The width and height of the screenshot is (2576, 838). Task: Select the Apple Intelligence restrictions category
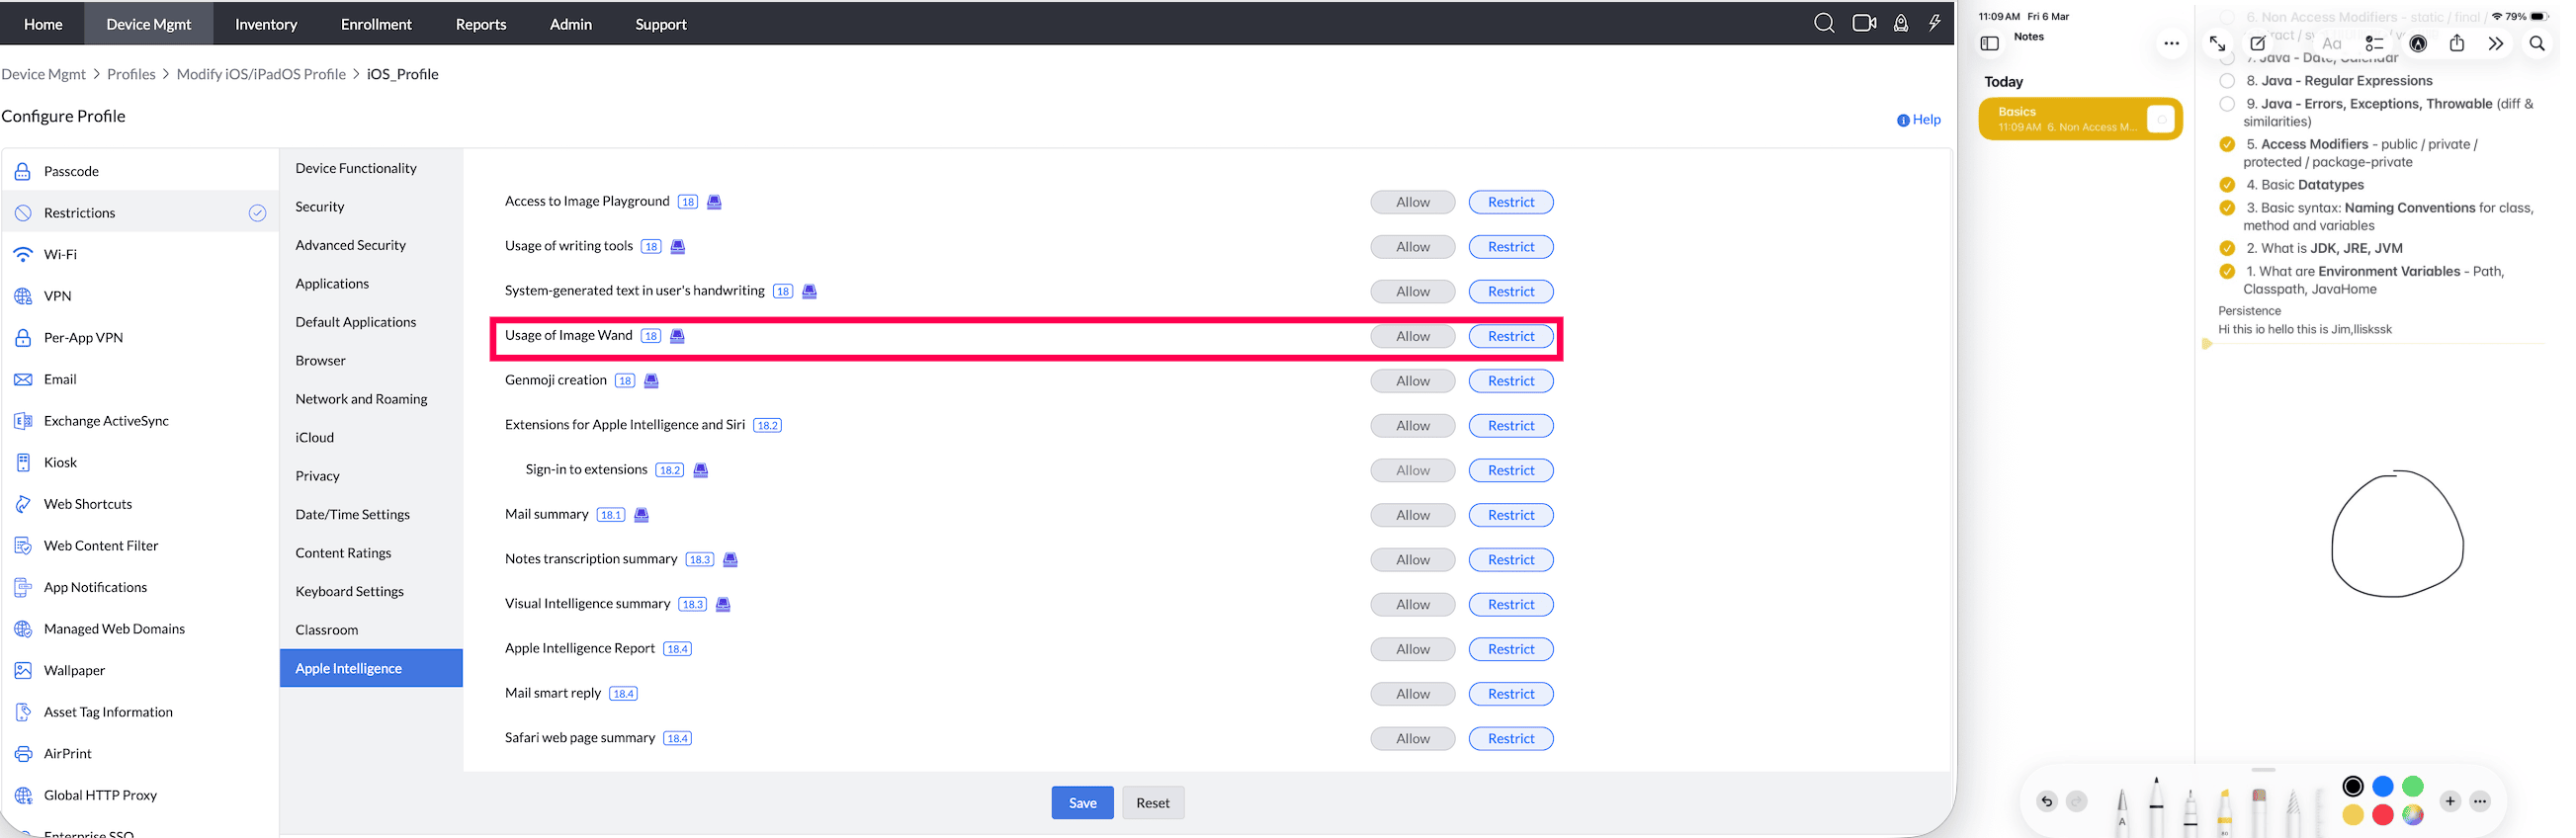pyautogui.click(x=371, y=668)
